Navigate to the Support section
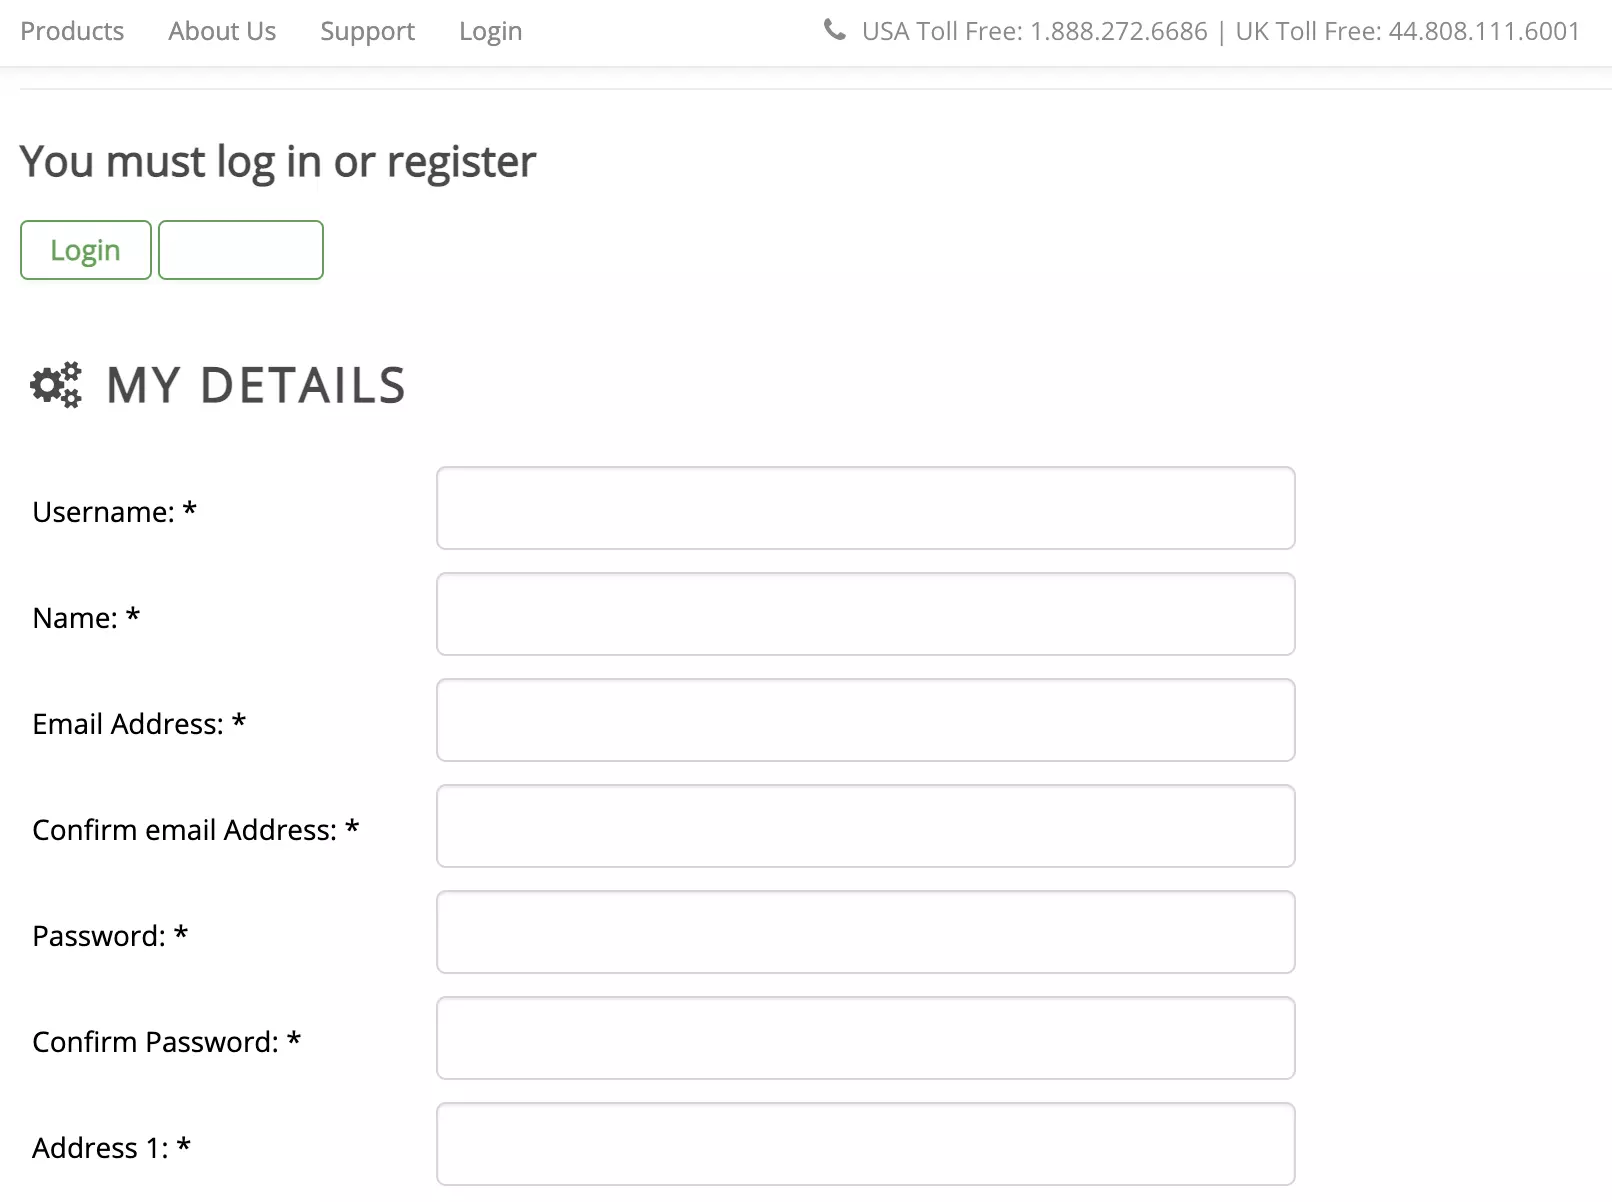The image size is (1612, 1202). coord(367,31)
